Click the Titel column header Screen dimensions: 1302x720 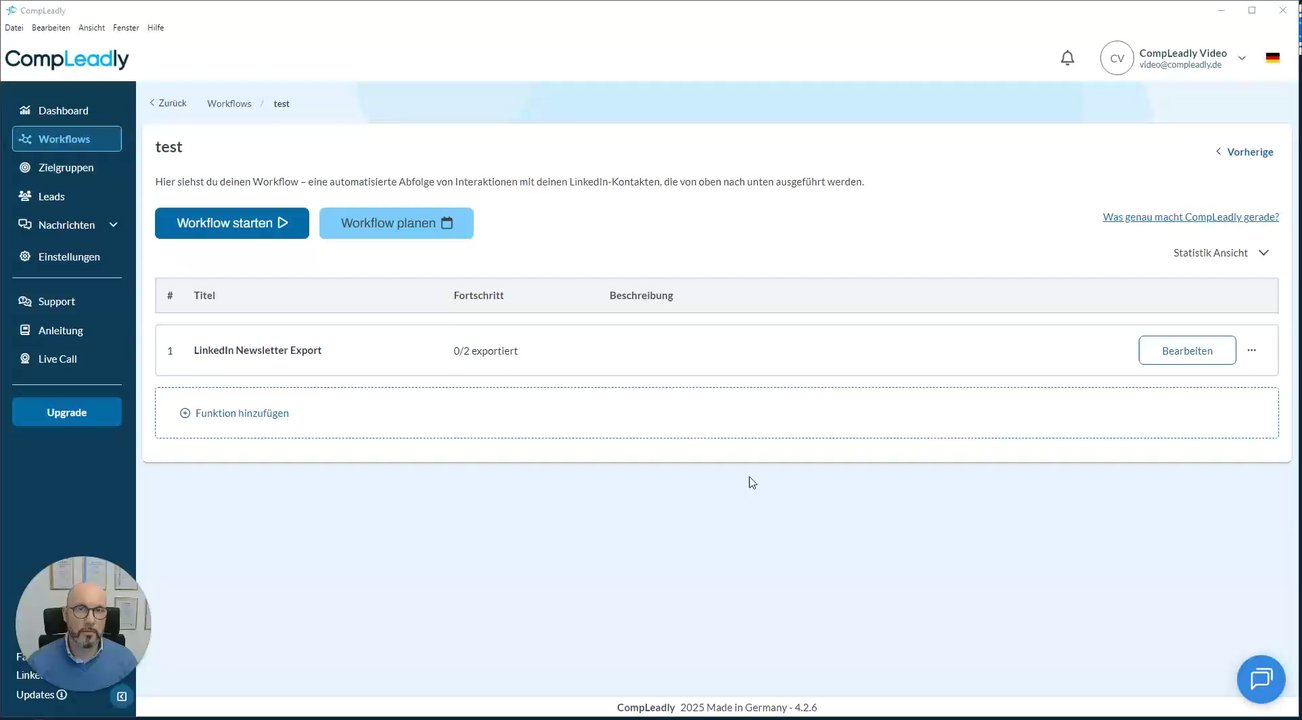204,295
